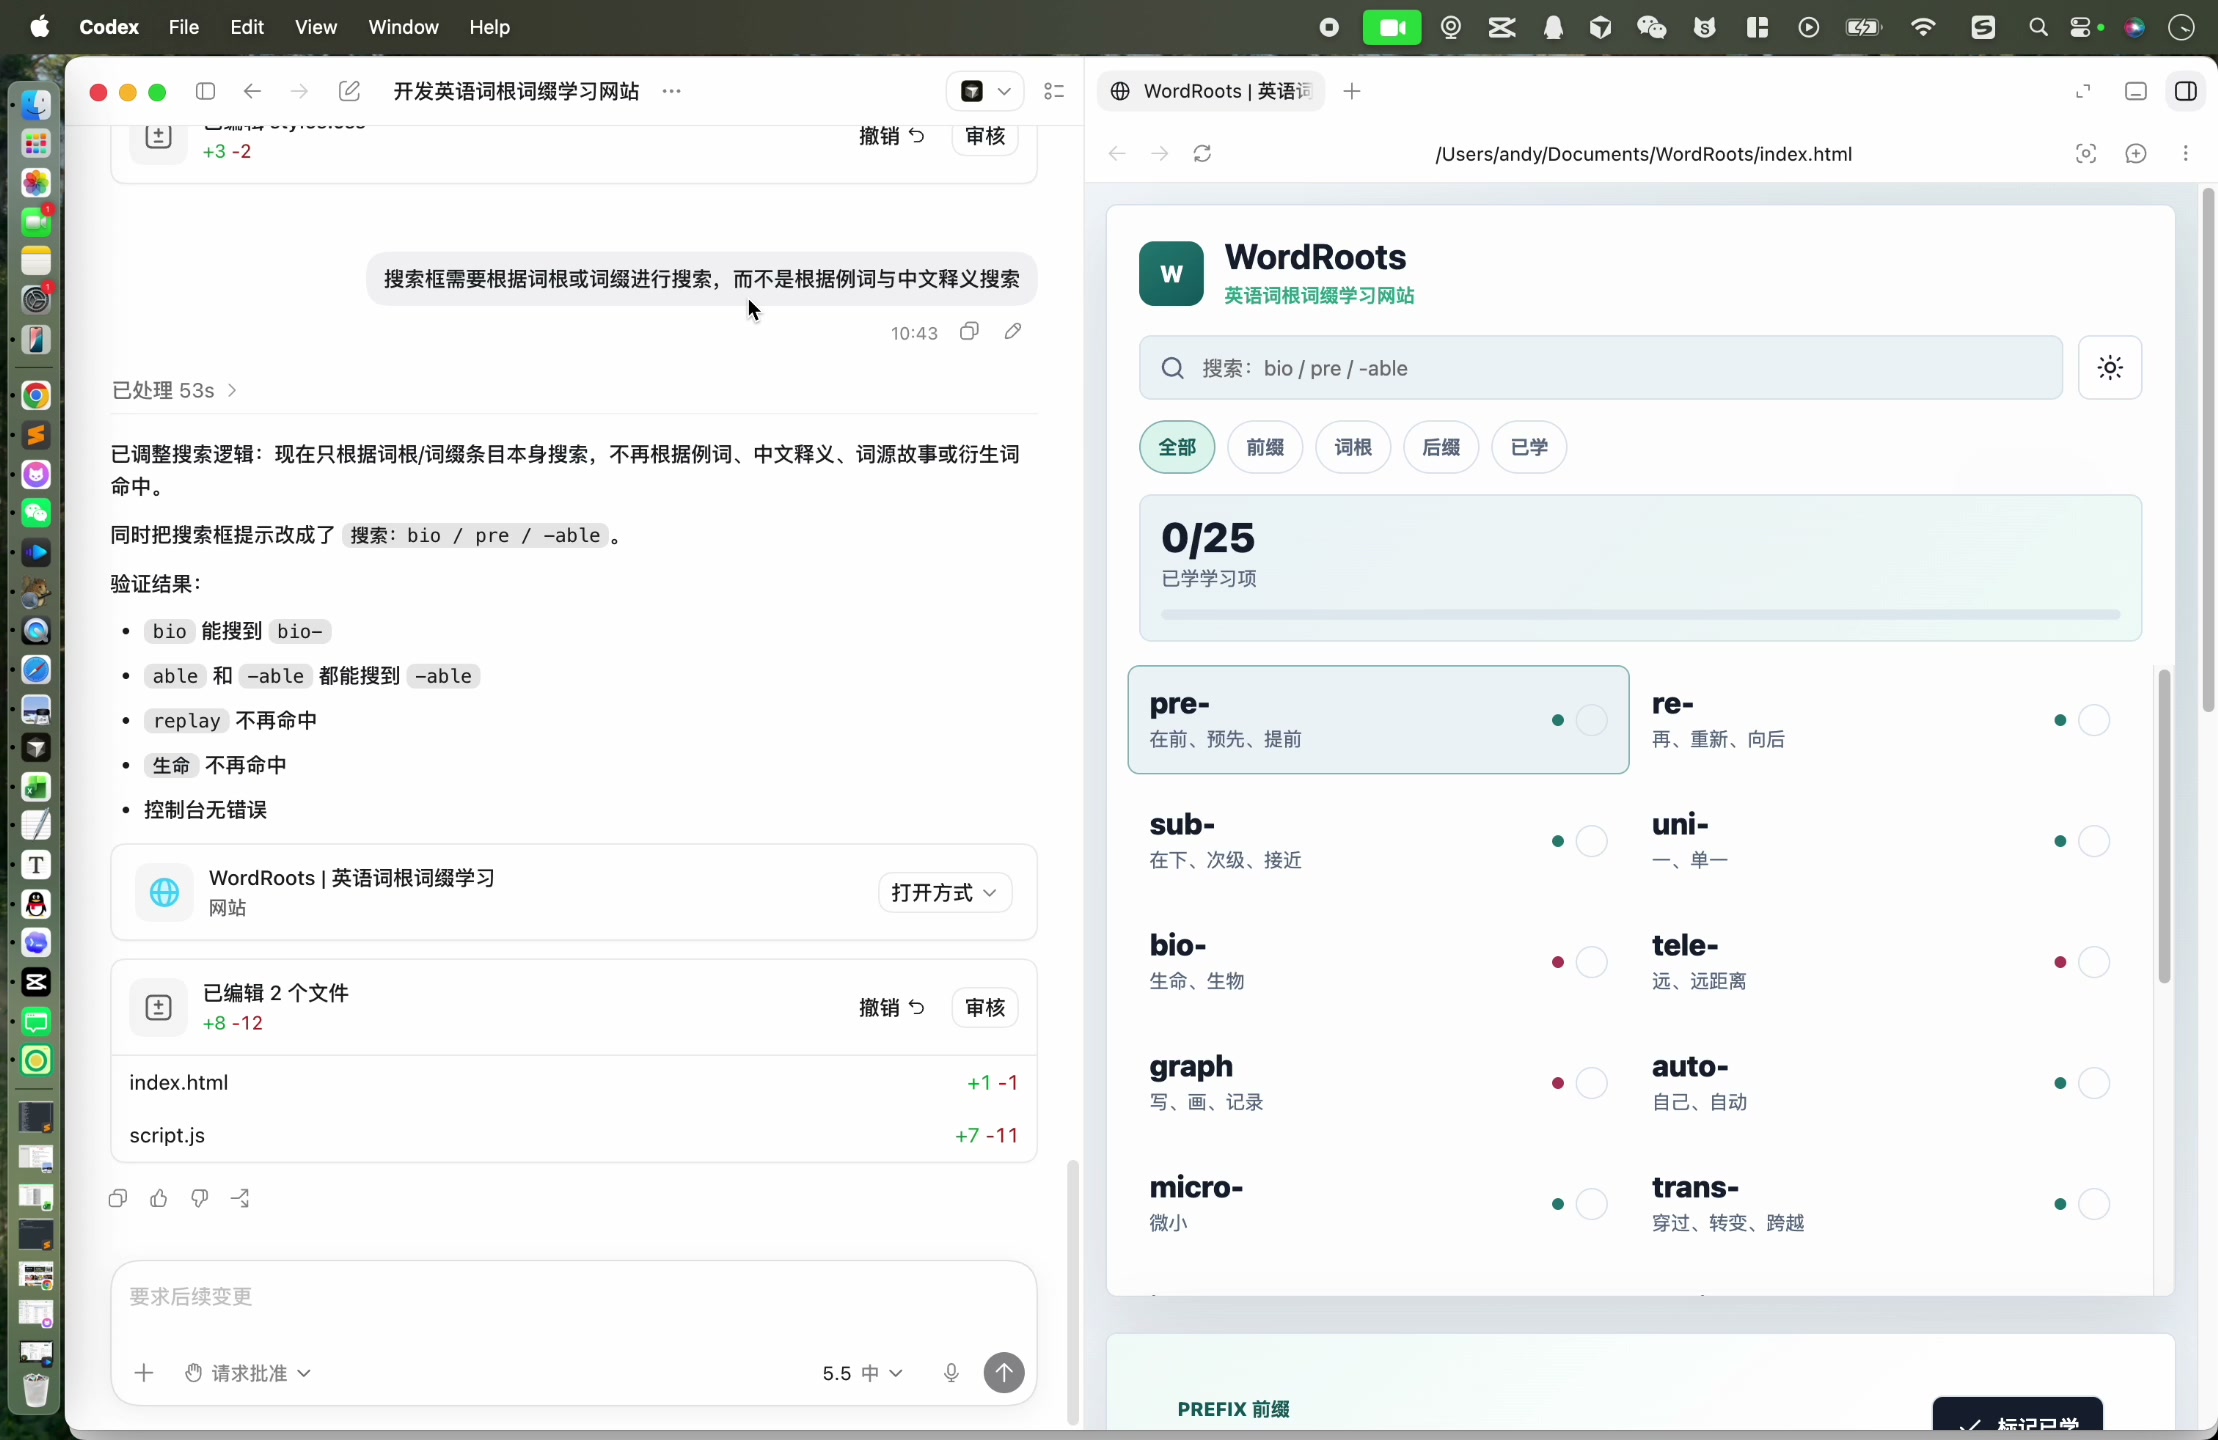The image size is (2218, 1440).
Task: Mark graph as learned circle
Action: 1592,1083
